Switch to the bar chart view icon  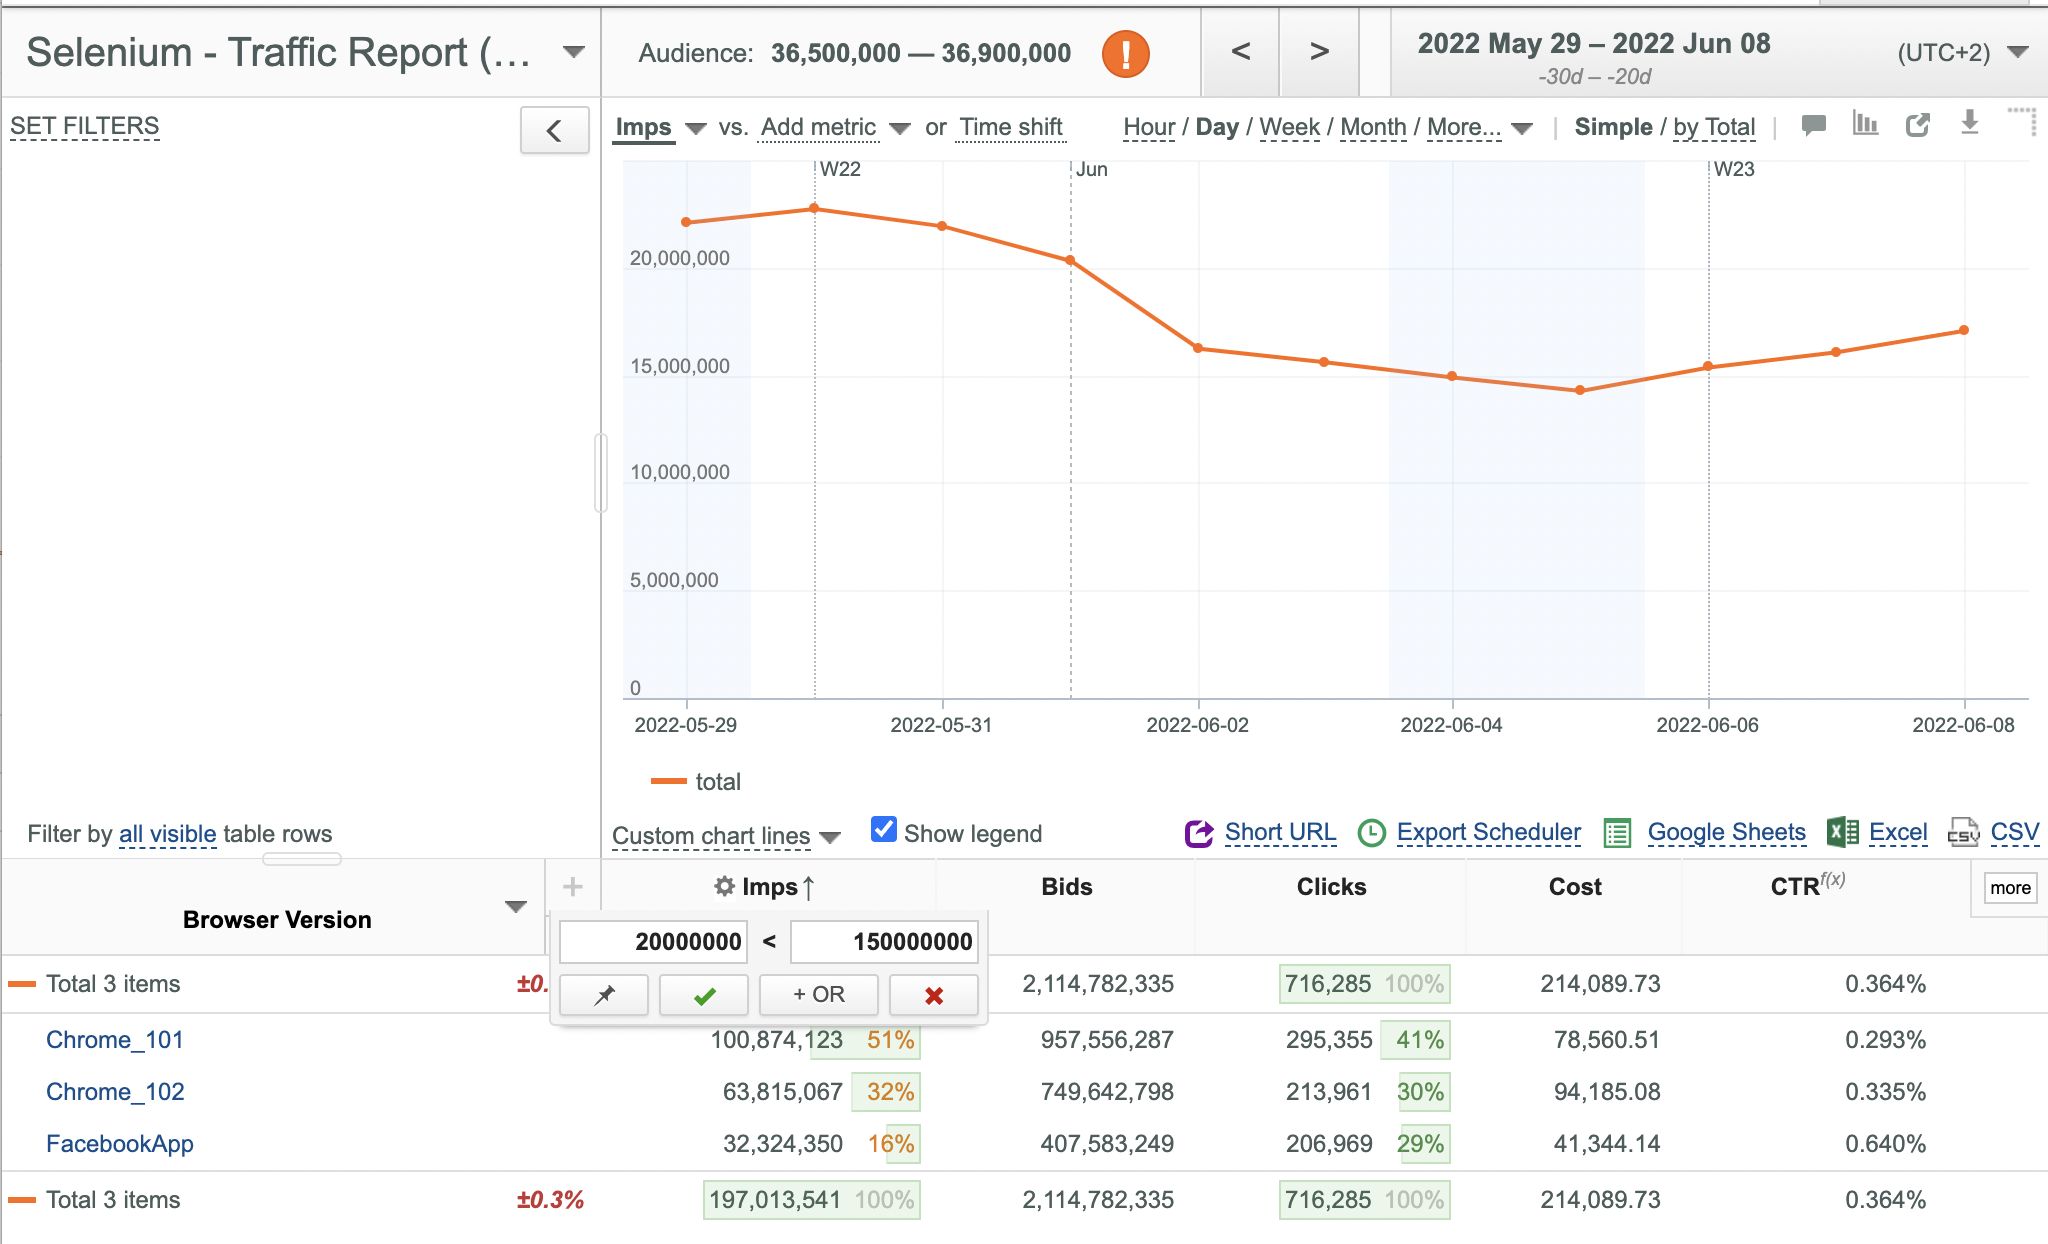(x=1865, y=124)
